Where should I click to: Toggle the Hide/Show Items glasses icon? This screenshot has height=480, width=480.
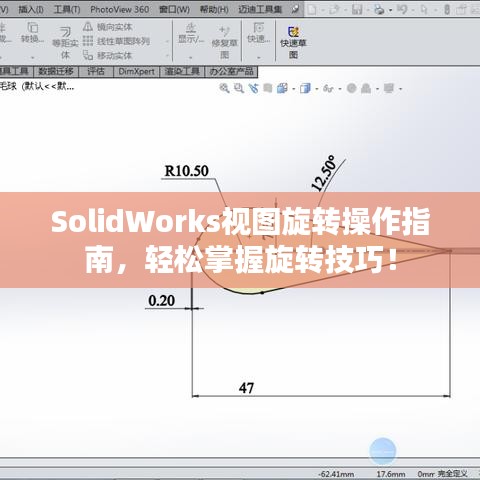tap(328, 89)
